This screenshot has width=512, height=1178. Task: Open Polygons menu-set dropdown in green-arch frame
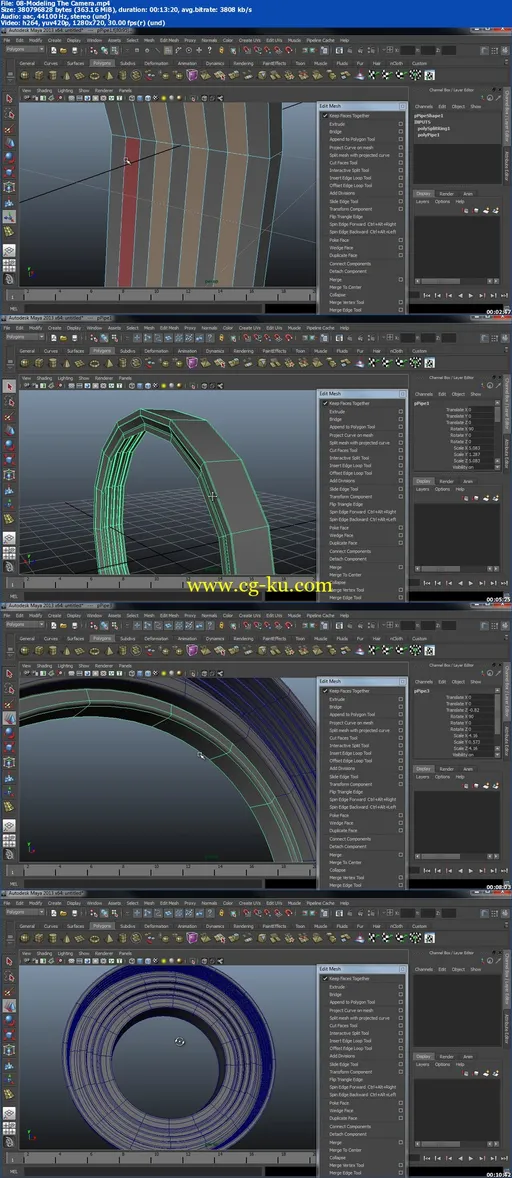(x=25, y=337)
